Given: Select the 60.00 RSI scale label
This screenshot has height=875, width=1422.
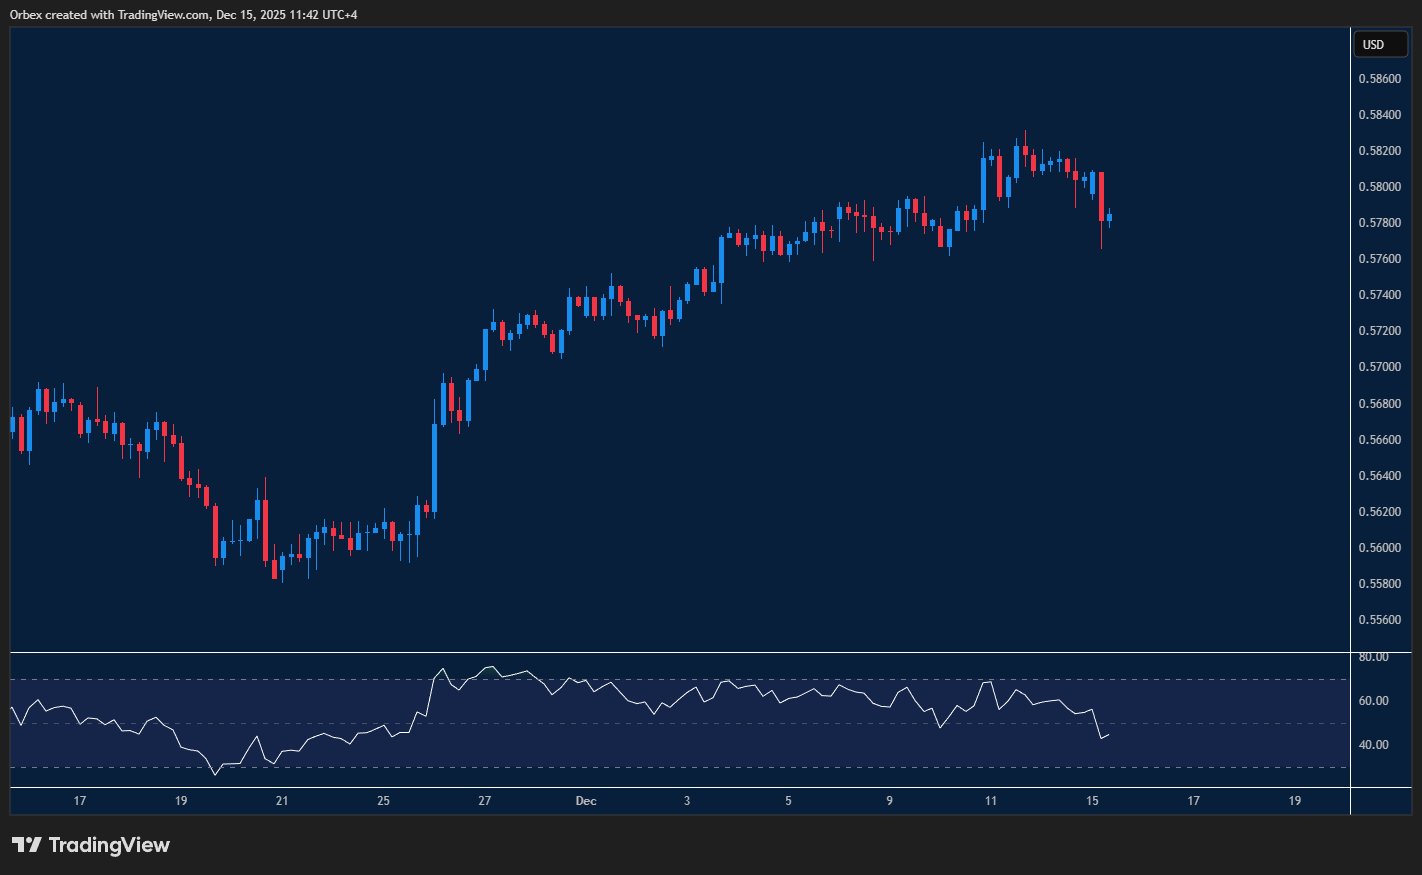Looking at the screenshot, I should [x=1373, y=701].
